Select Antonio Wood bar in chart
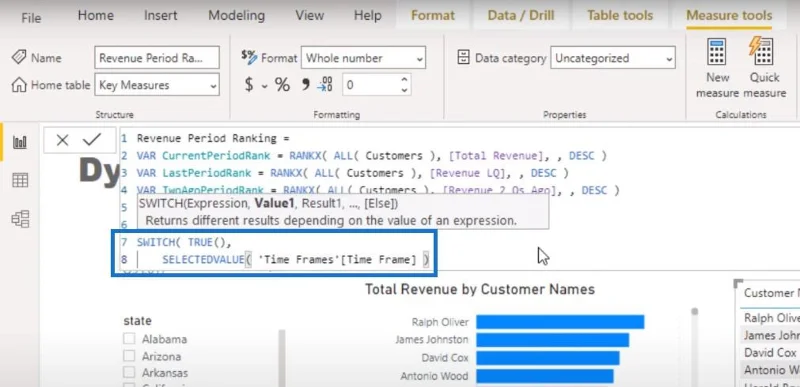The width and height of the screenshot is (800, 387). 544,376
